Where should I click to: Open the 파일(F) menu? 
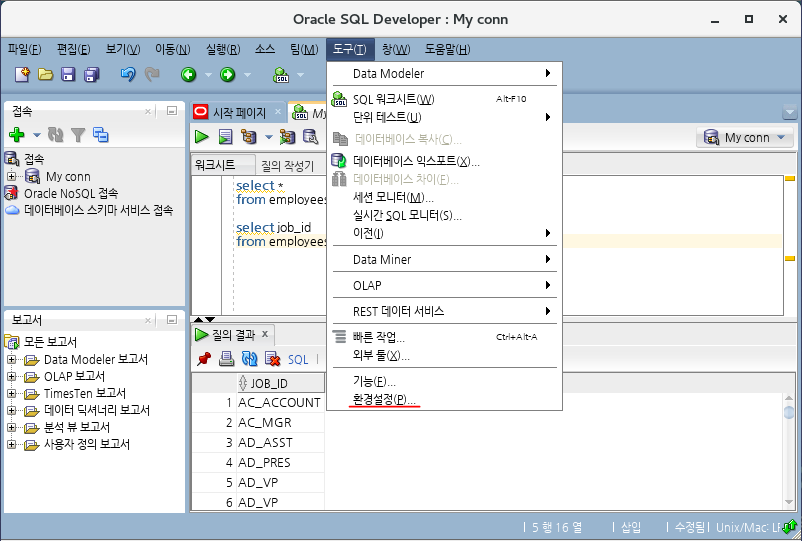coord(25,49)
